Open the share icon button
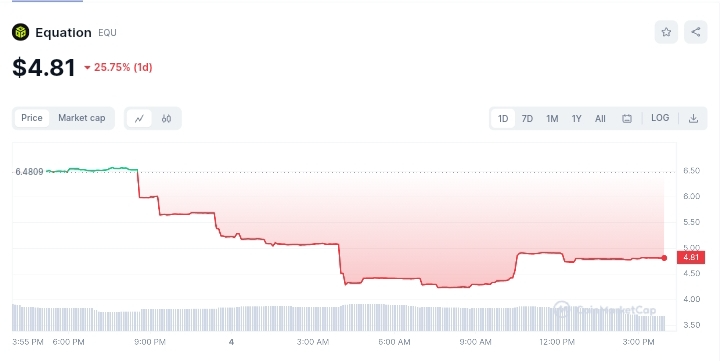720x361 pixels. 696,32
